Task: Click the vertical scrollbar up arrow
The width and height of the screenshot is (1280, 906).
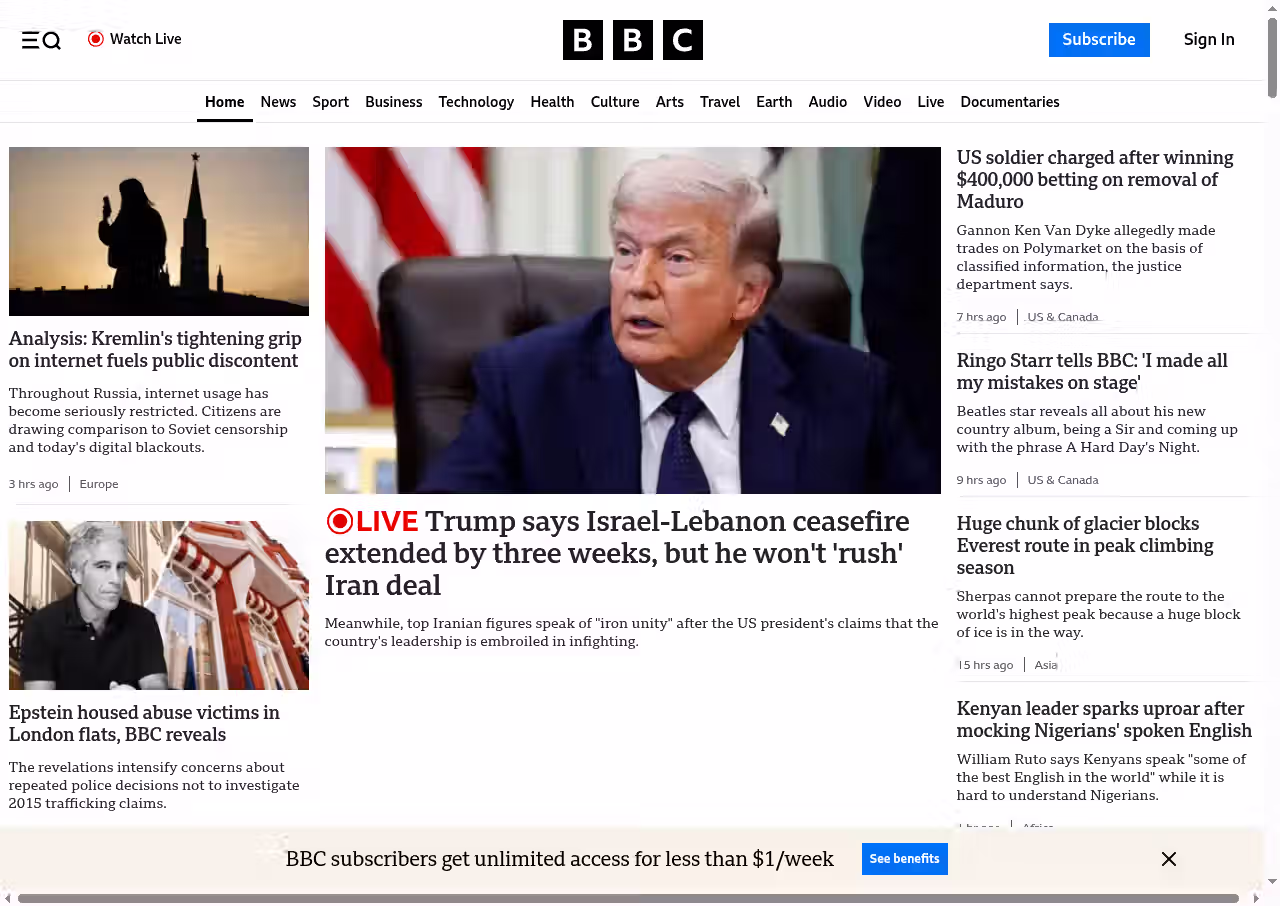Action: 1272,8
